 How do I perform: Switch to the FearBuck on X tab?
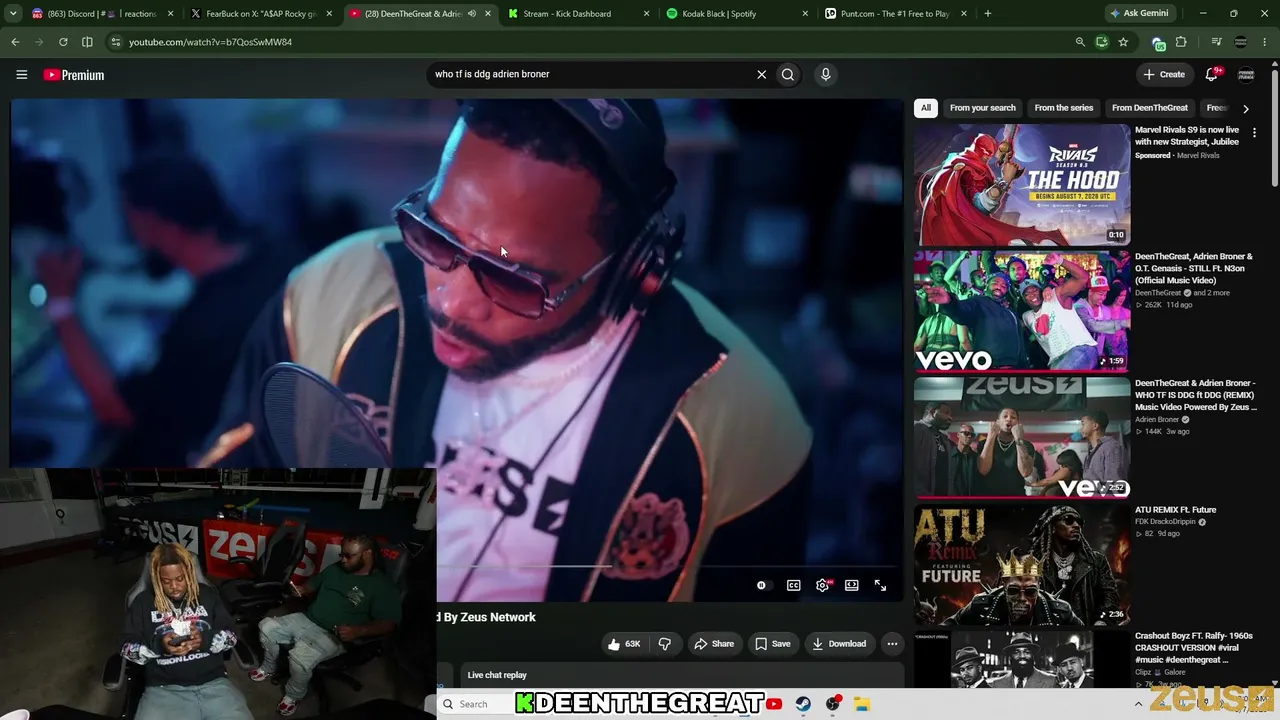(261, 14)
